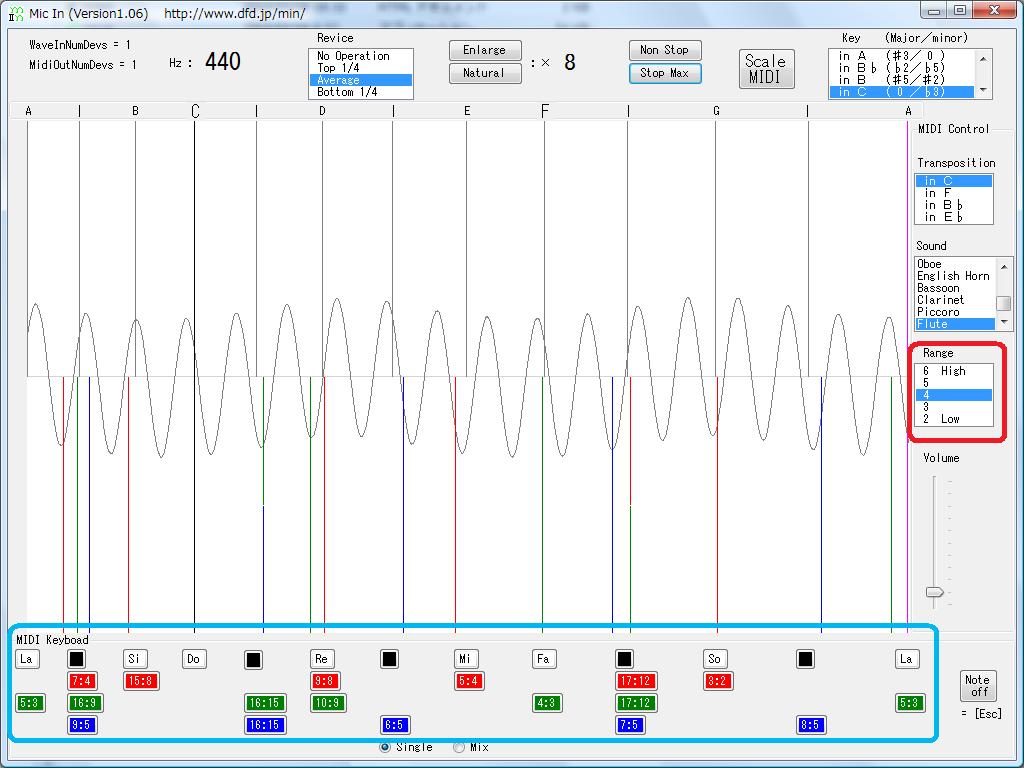Viewport: 1024px width, 768px height.
Task: Select No Operation in Revice list
Action: (x=360, y=56)
